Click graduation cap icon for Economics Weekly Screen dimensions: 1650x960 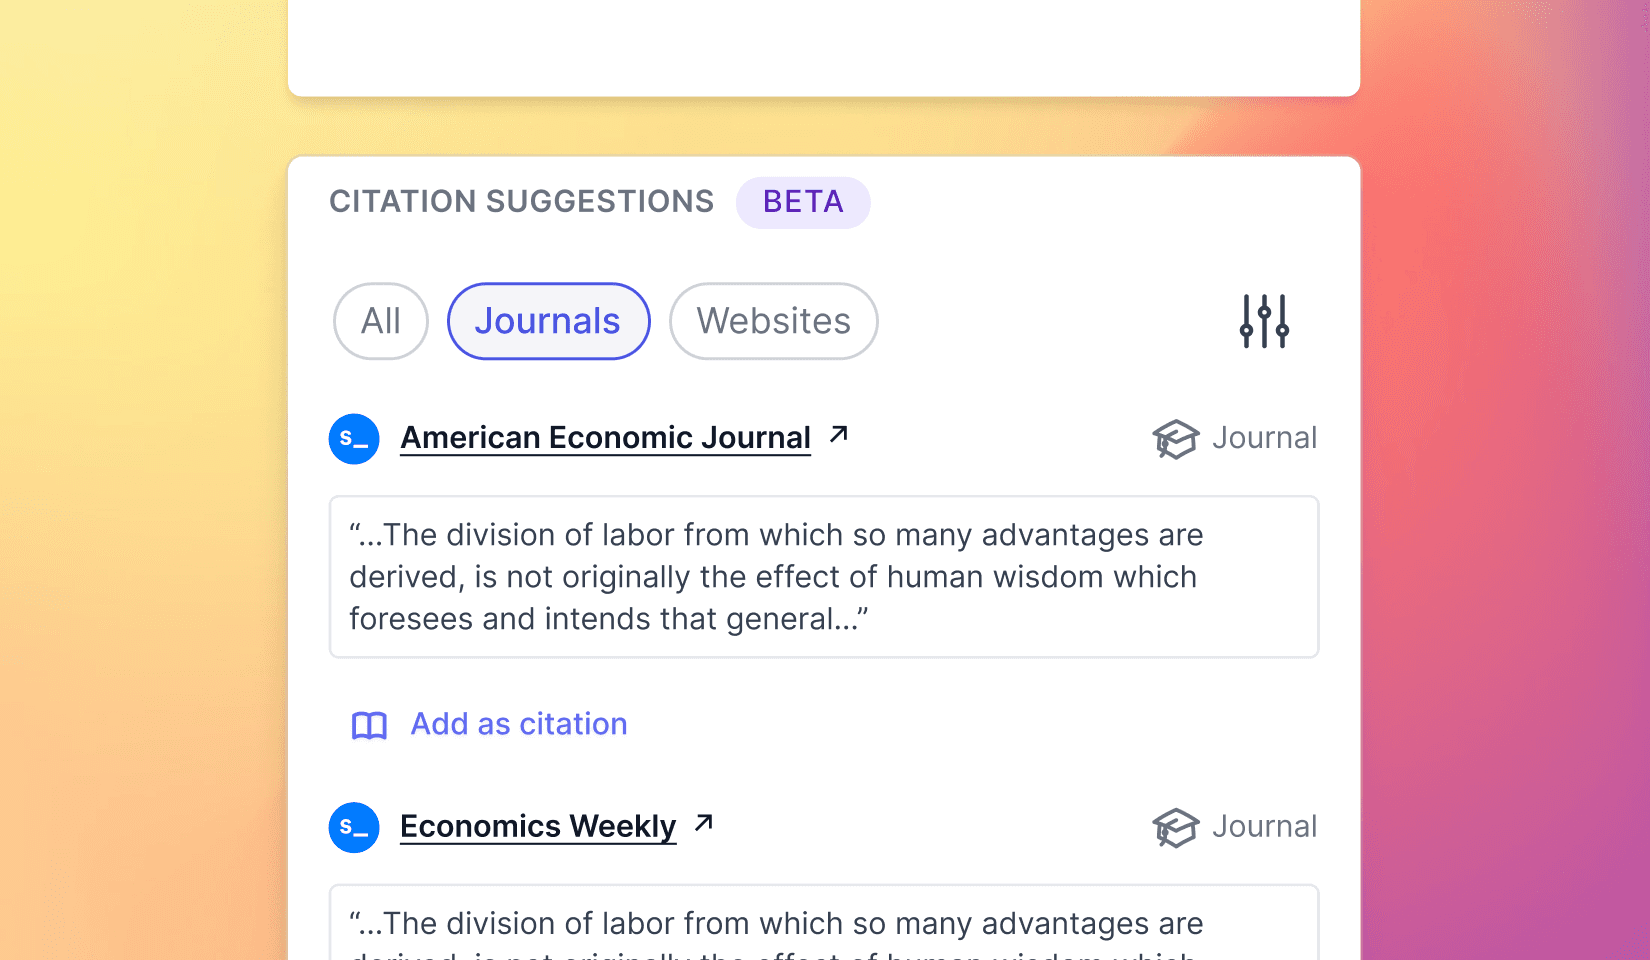[x=1175, y=828]
